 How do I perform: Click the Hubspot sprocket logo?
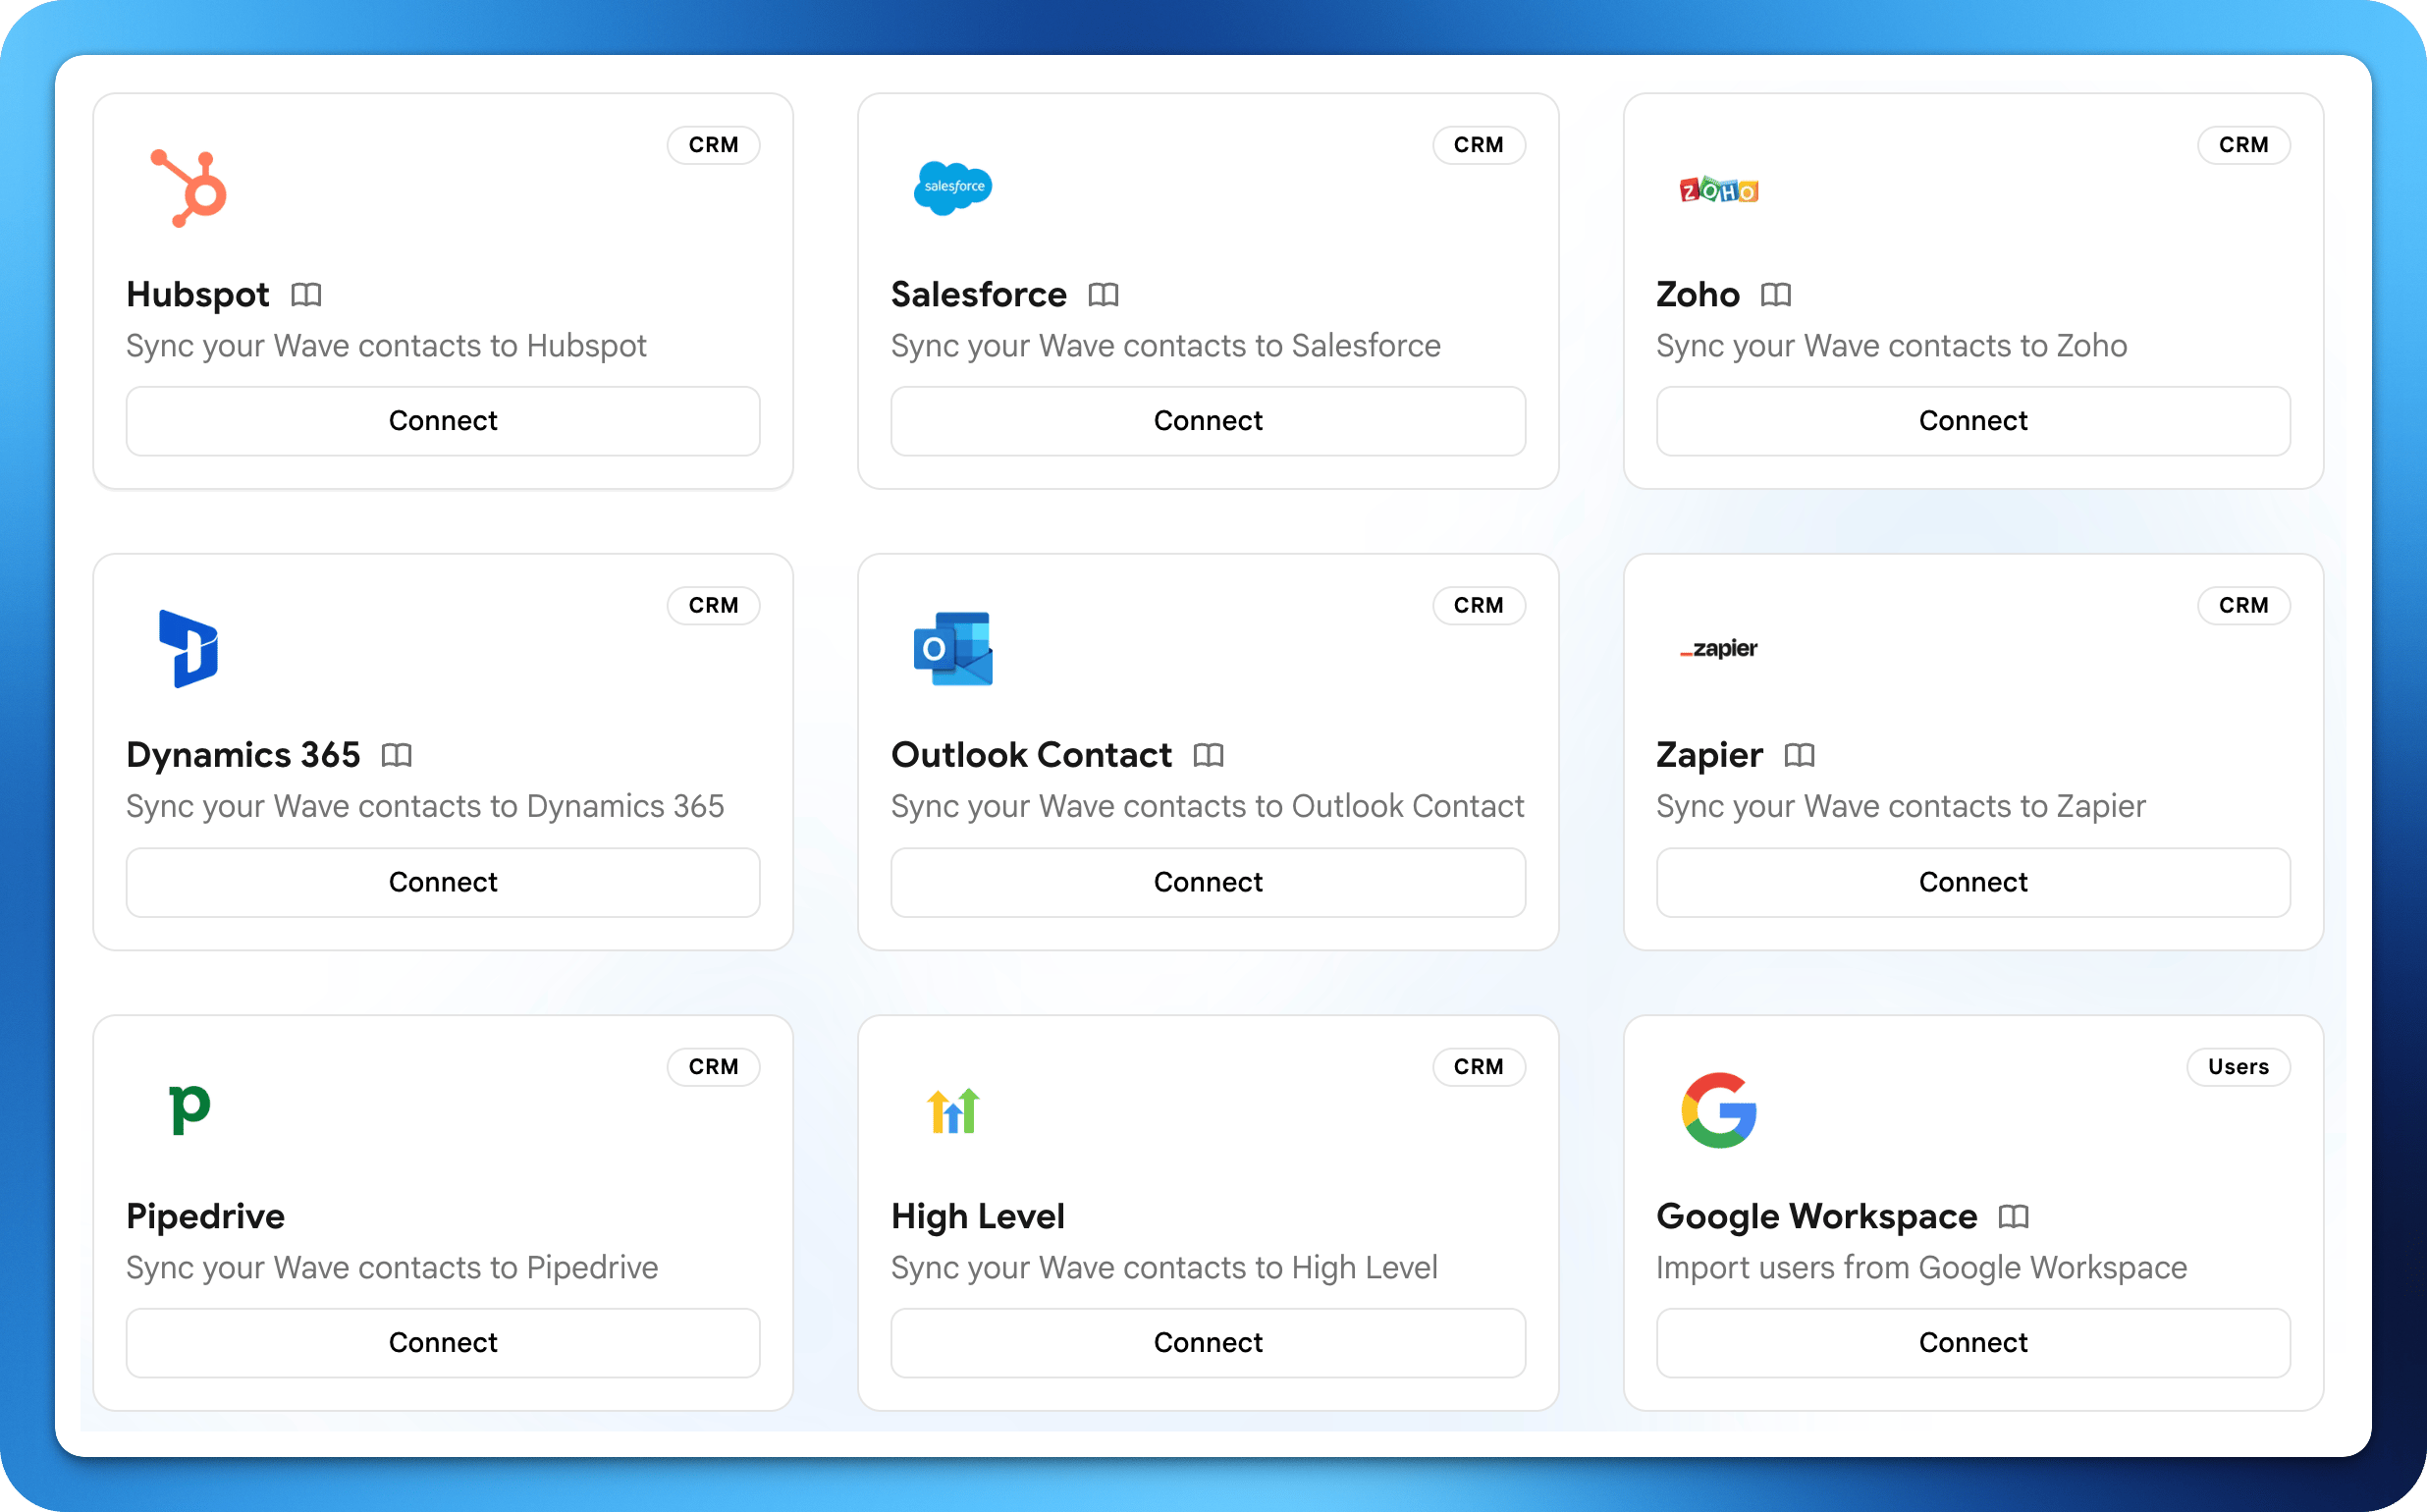[x=189, y=188]
